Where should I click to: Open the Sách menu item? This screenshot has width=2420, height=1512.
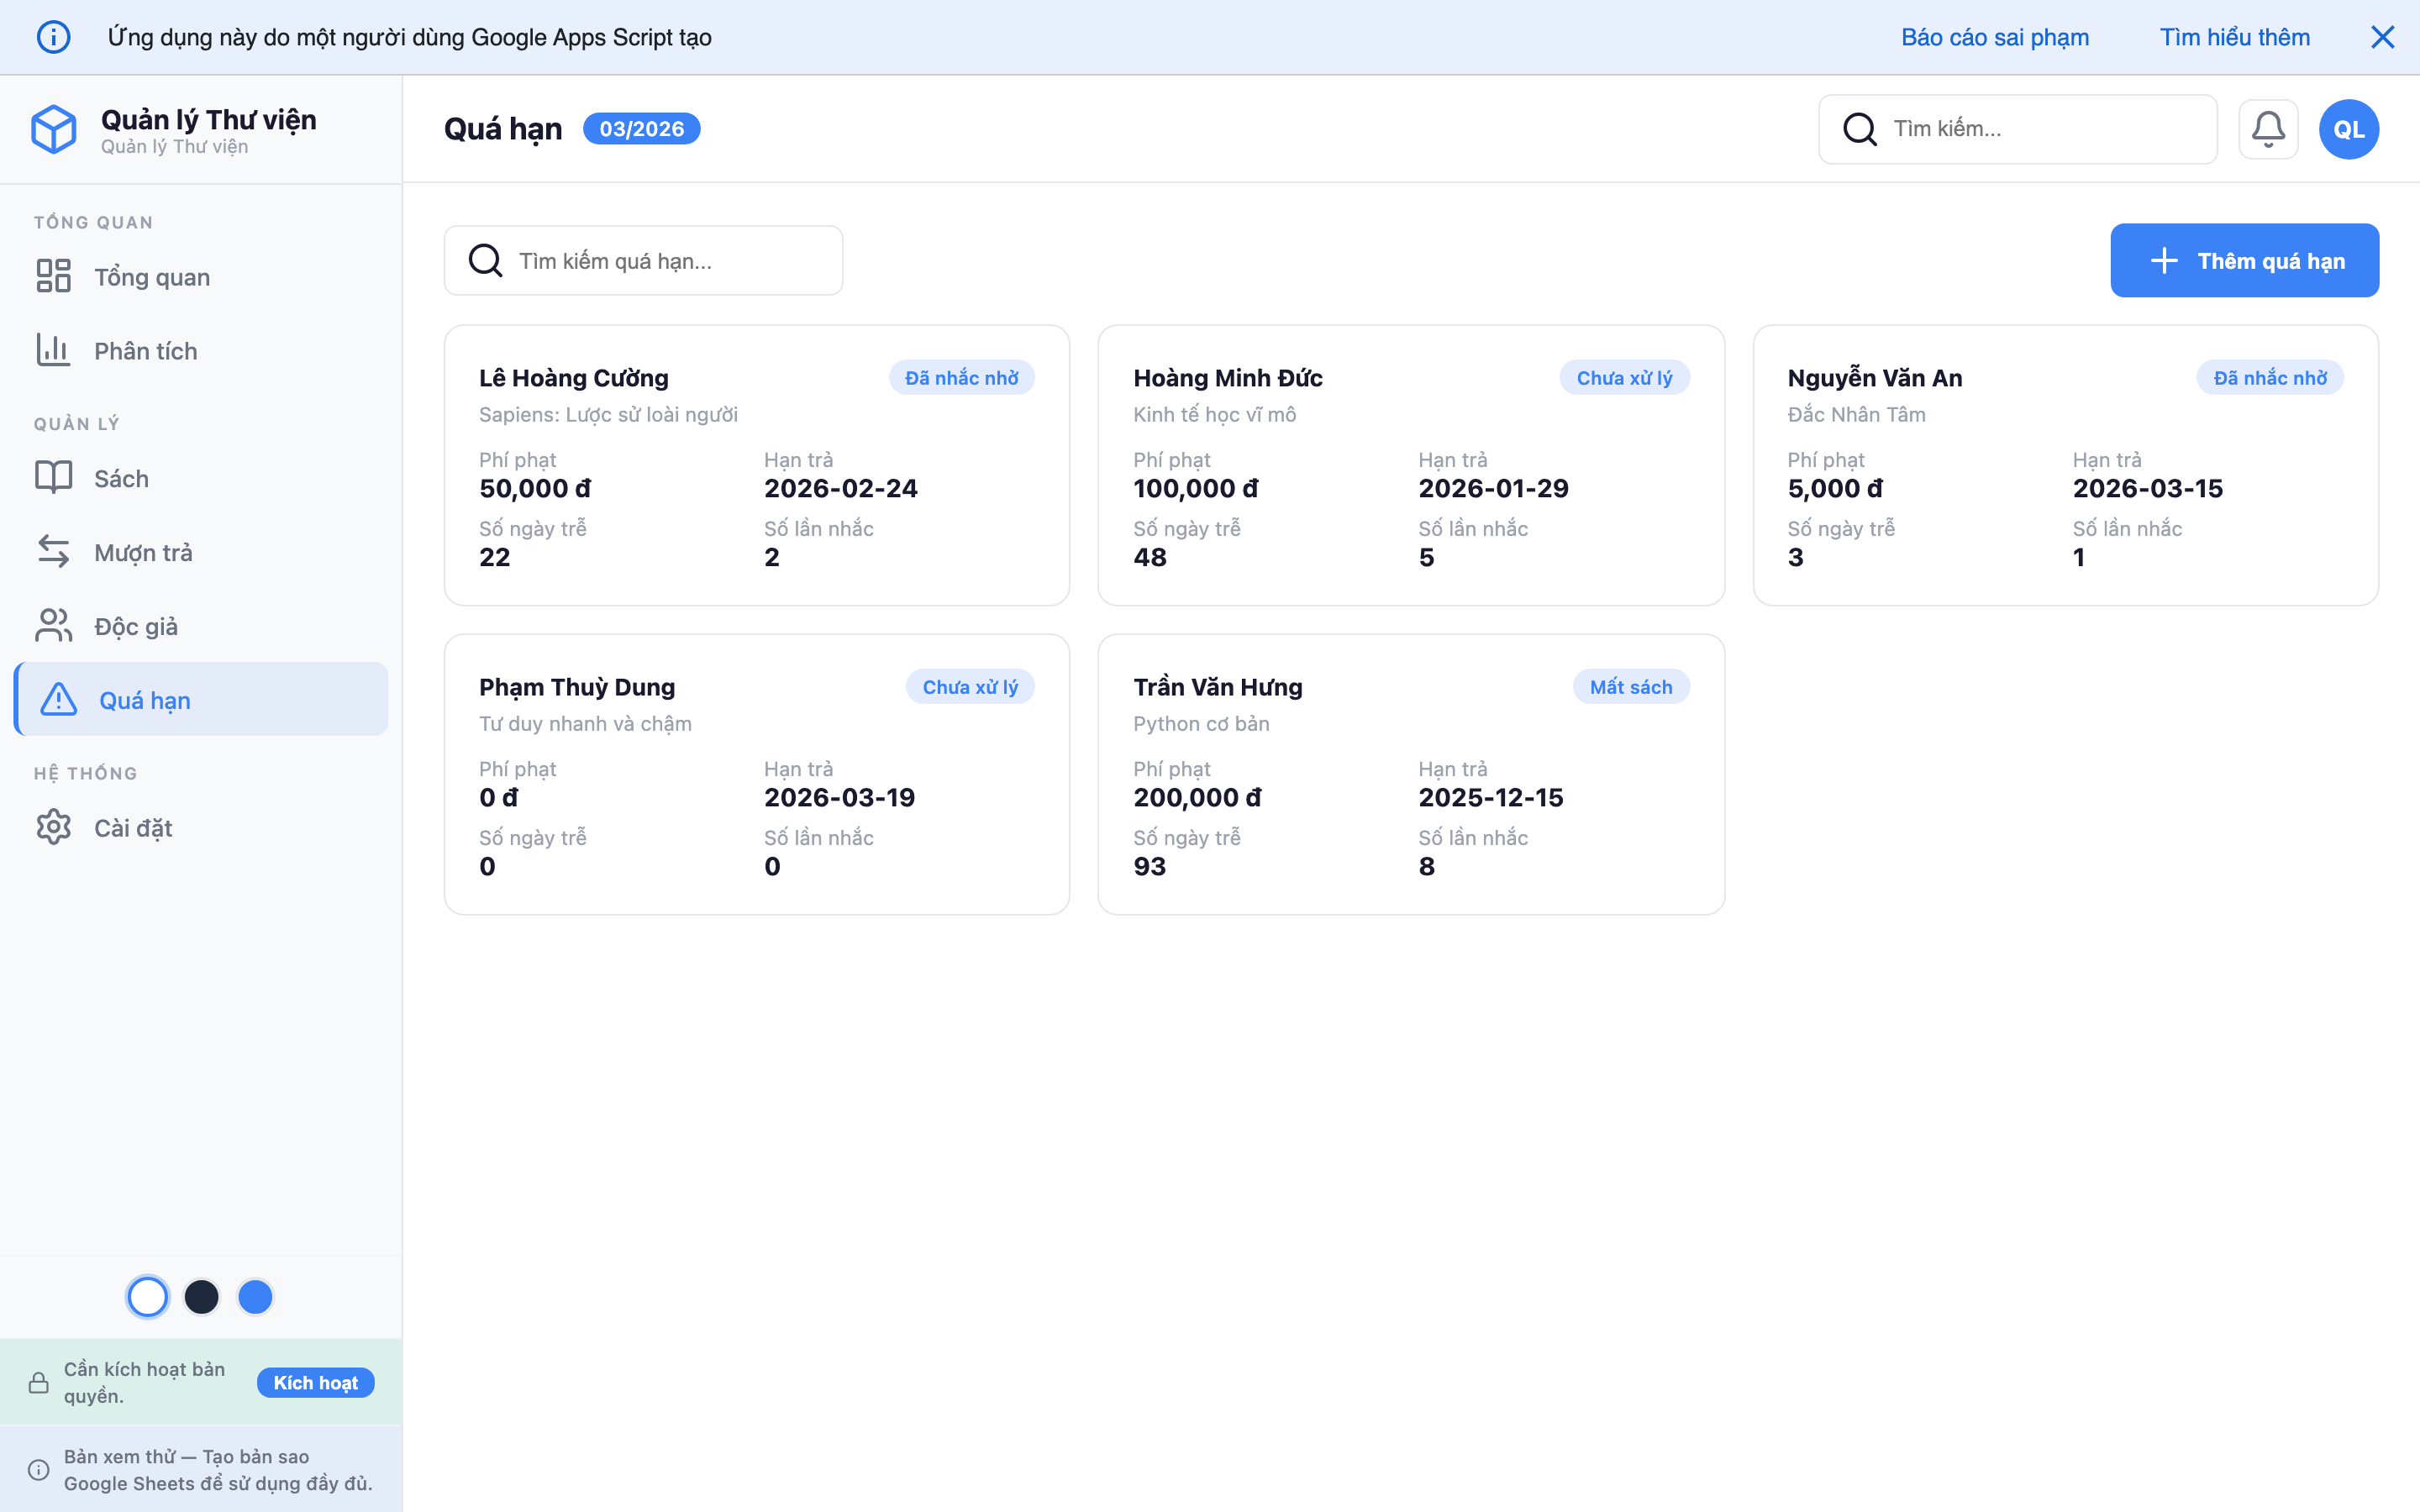[121, 478]
